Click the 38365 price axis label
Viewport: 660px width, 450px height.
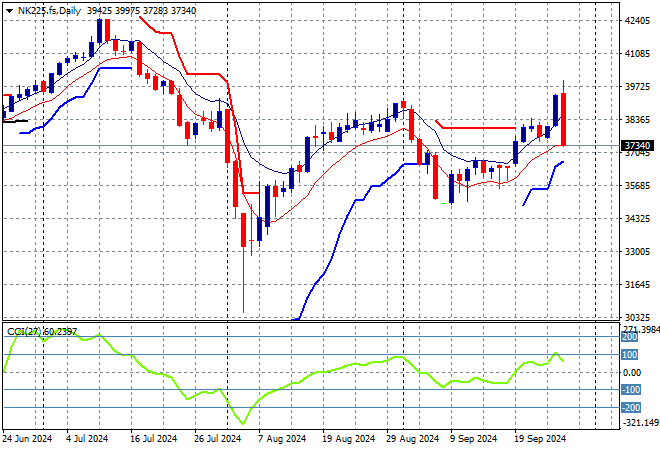pyautogui.click(x=637, y=120)
